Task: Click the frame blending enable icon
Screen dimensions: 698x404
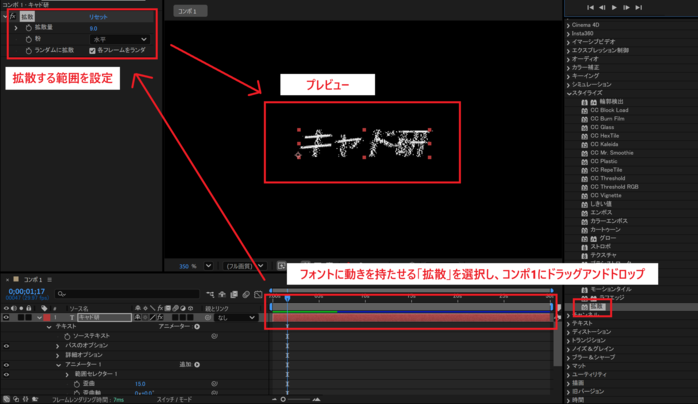Action: point(234,294)
